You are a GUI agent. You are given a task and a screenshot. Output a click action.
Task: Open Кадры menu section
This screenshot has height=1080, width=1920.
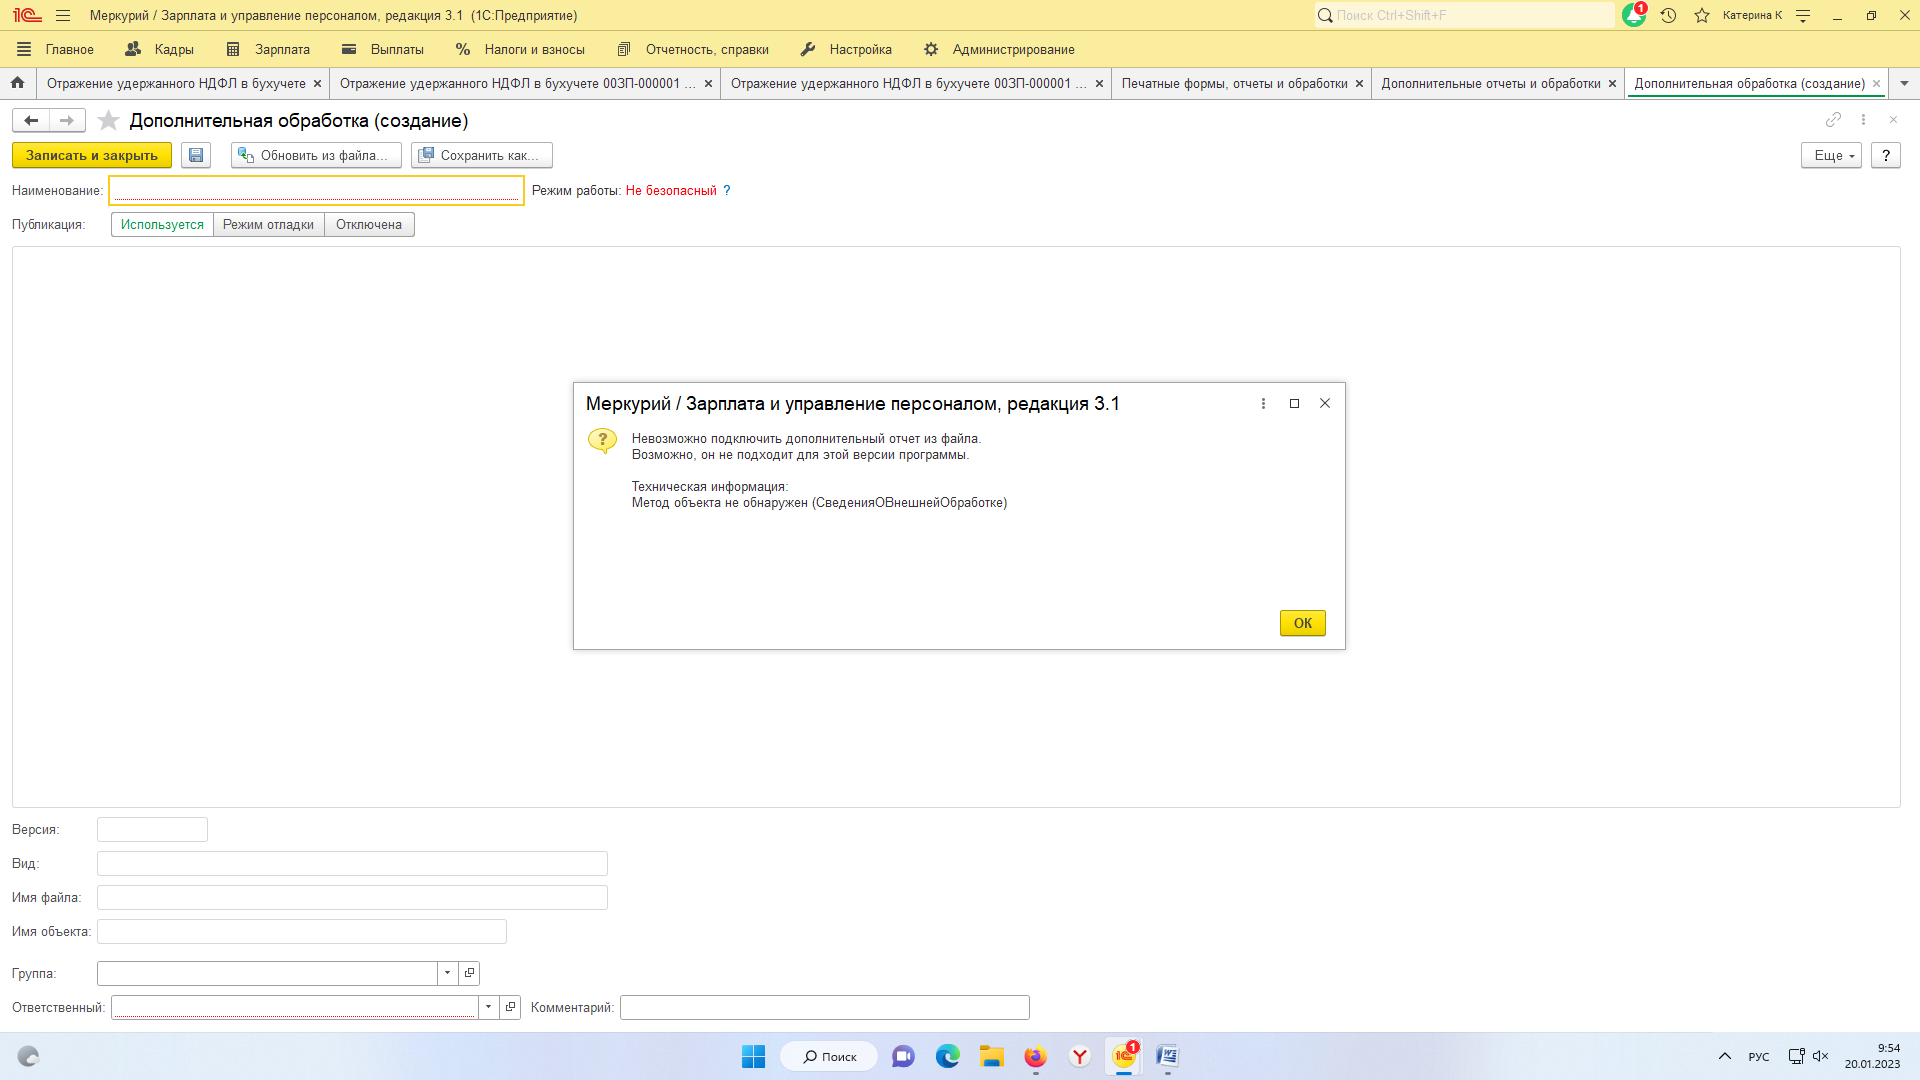pos(159,49)
